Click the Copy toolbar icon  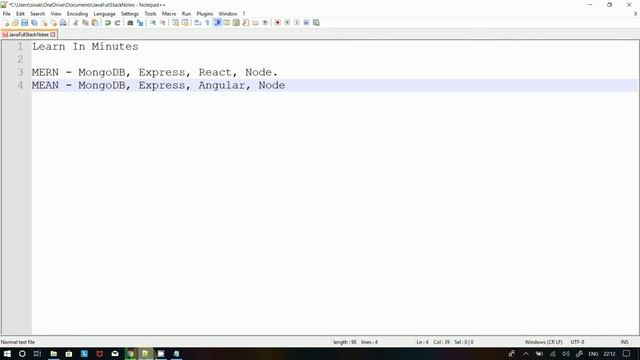(x=85, y=22)
